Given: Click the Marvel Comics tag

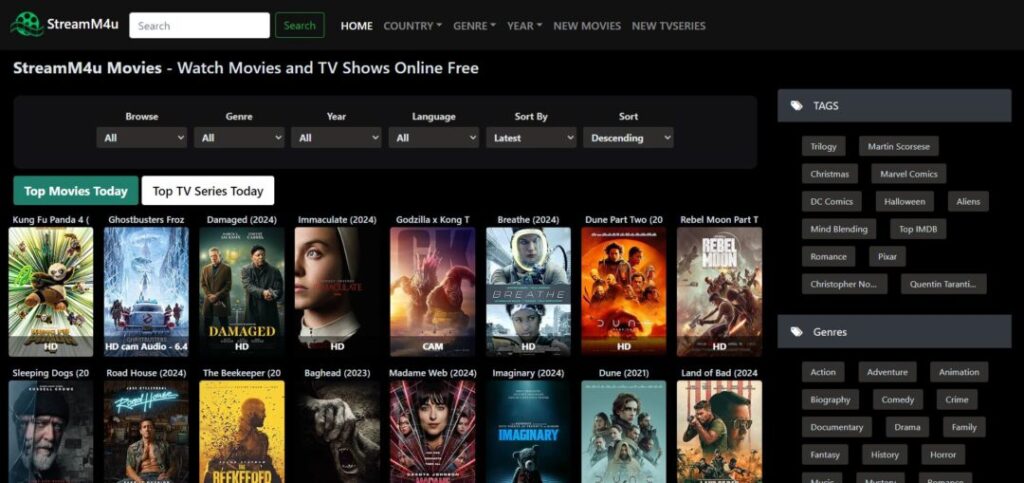Looking at the screenshot, I should point(908,174).
